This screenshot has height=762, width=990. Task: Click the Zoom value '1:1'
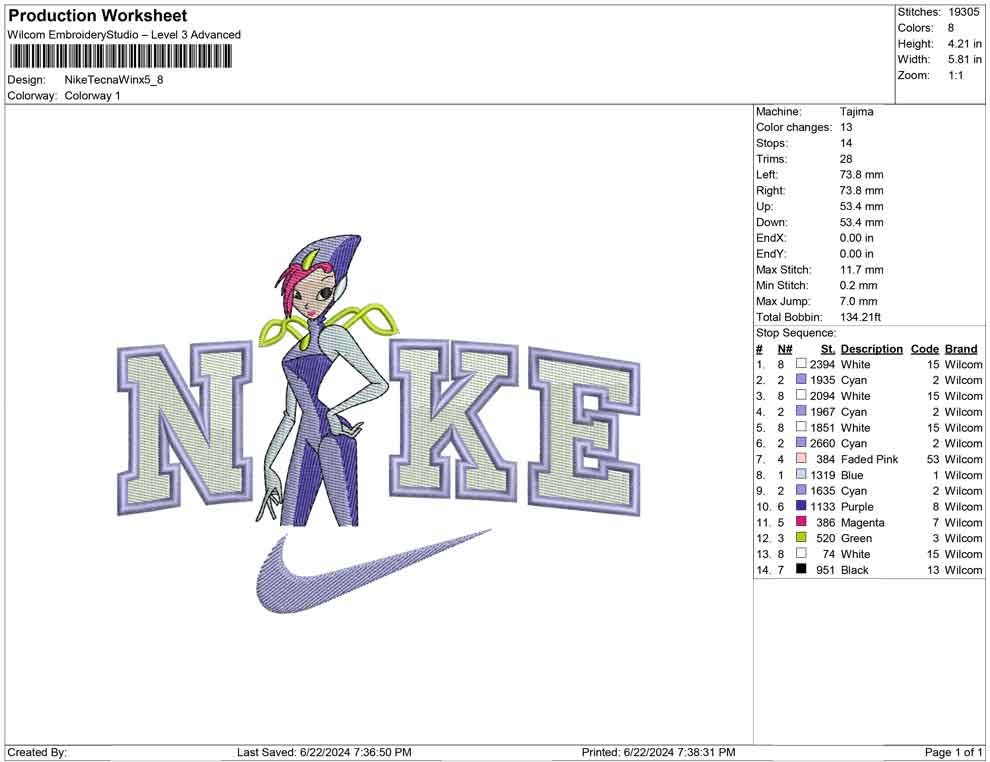click(x=955, y=75)
